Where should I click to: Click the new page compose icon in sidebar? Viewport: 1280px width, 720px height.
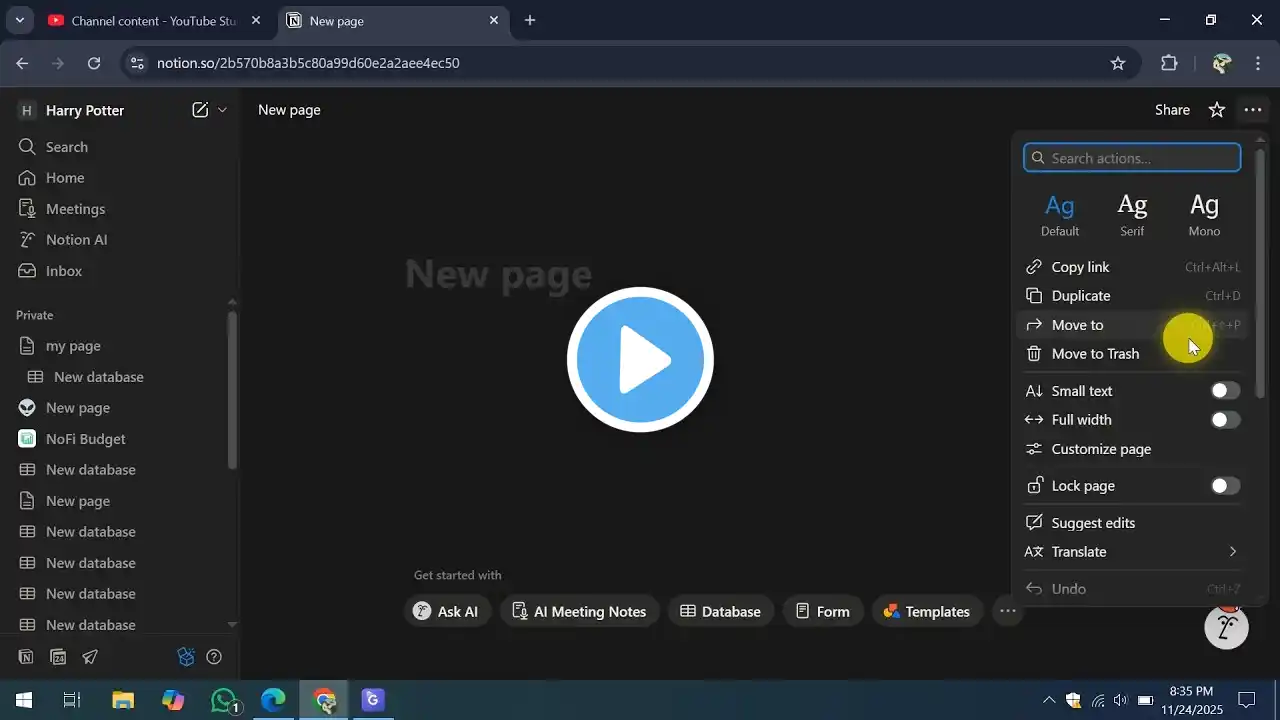(200, 110)
